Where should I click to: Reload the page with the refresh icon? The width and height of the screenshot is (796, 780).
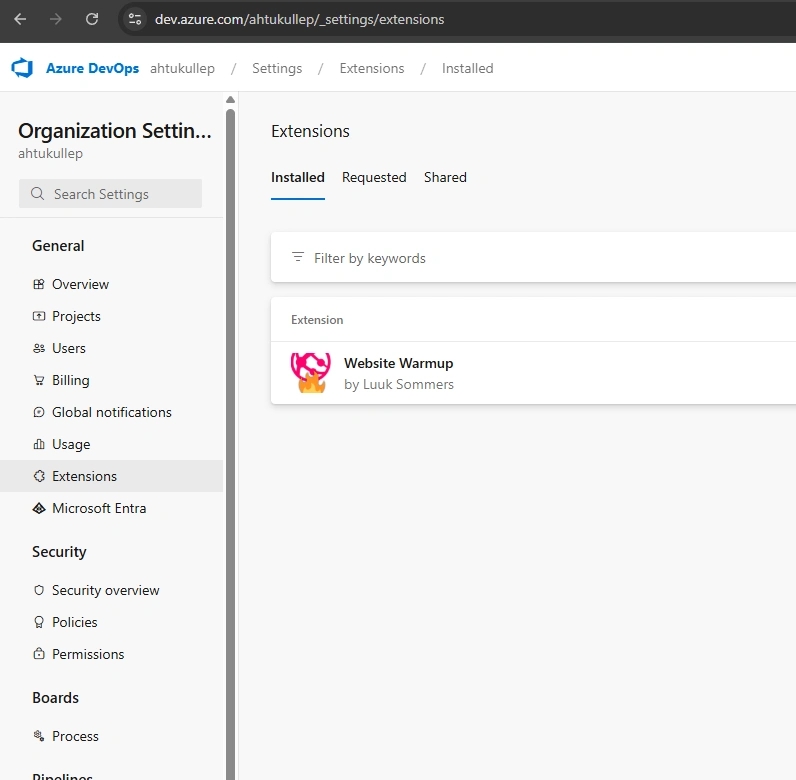coord(92,19)
